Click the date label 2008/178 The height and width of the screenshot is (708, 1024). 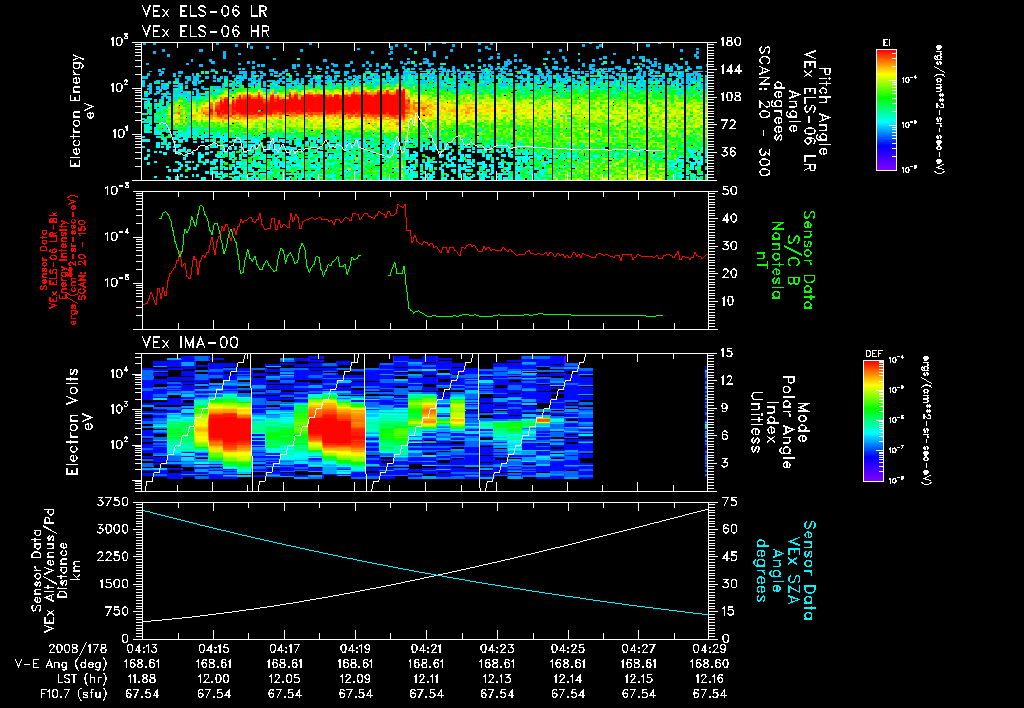tap(77, 649)
